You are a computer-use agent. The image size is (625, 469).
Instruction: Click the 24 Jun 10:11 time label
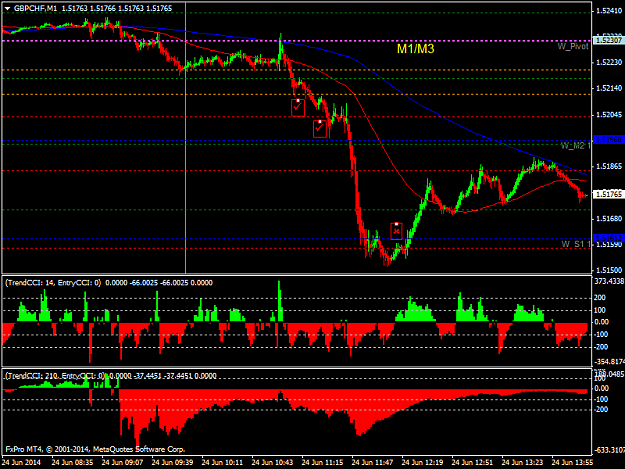(x=222, y=463)
